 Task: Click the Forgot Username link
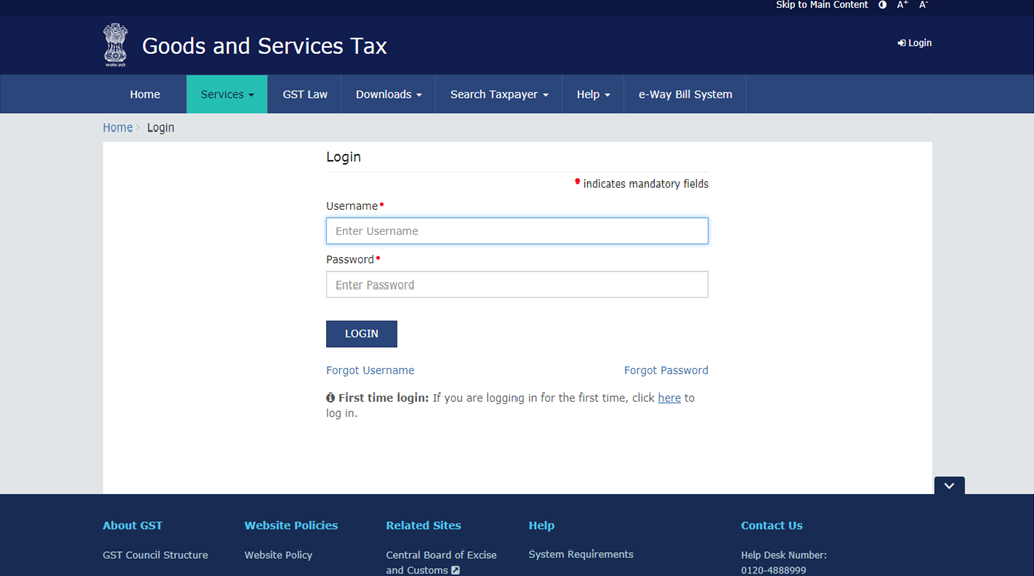click(370, 370)
